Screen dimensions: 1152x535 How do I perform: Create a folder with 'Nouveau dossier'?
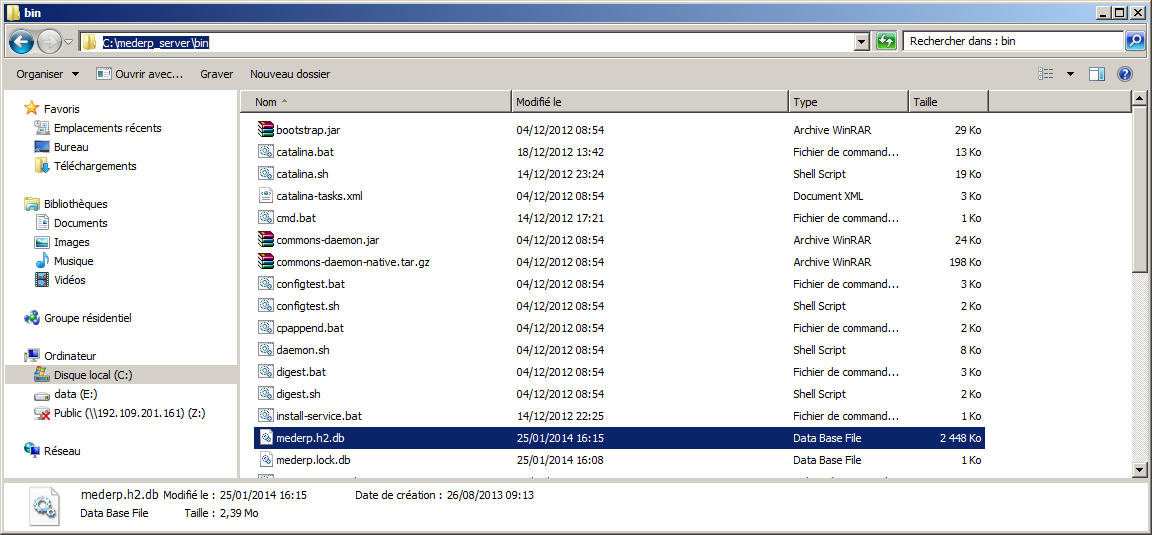(x=290, y=74)
